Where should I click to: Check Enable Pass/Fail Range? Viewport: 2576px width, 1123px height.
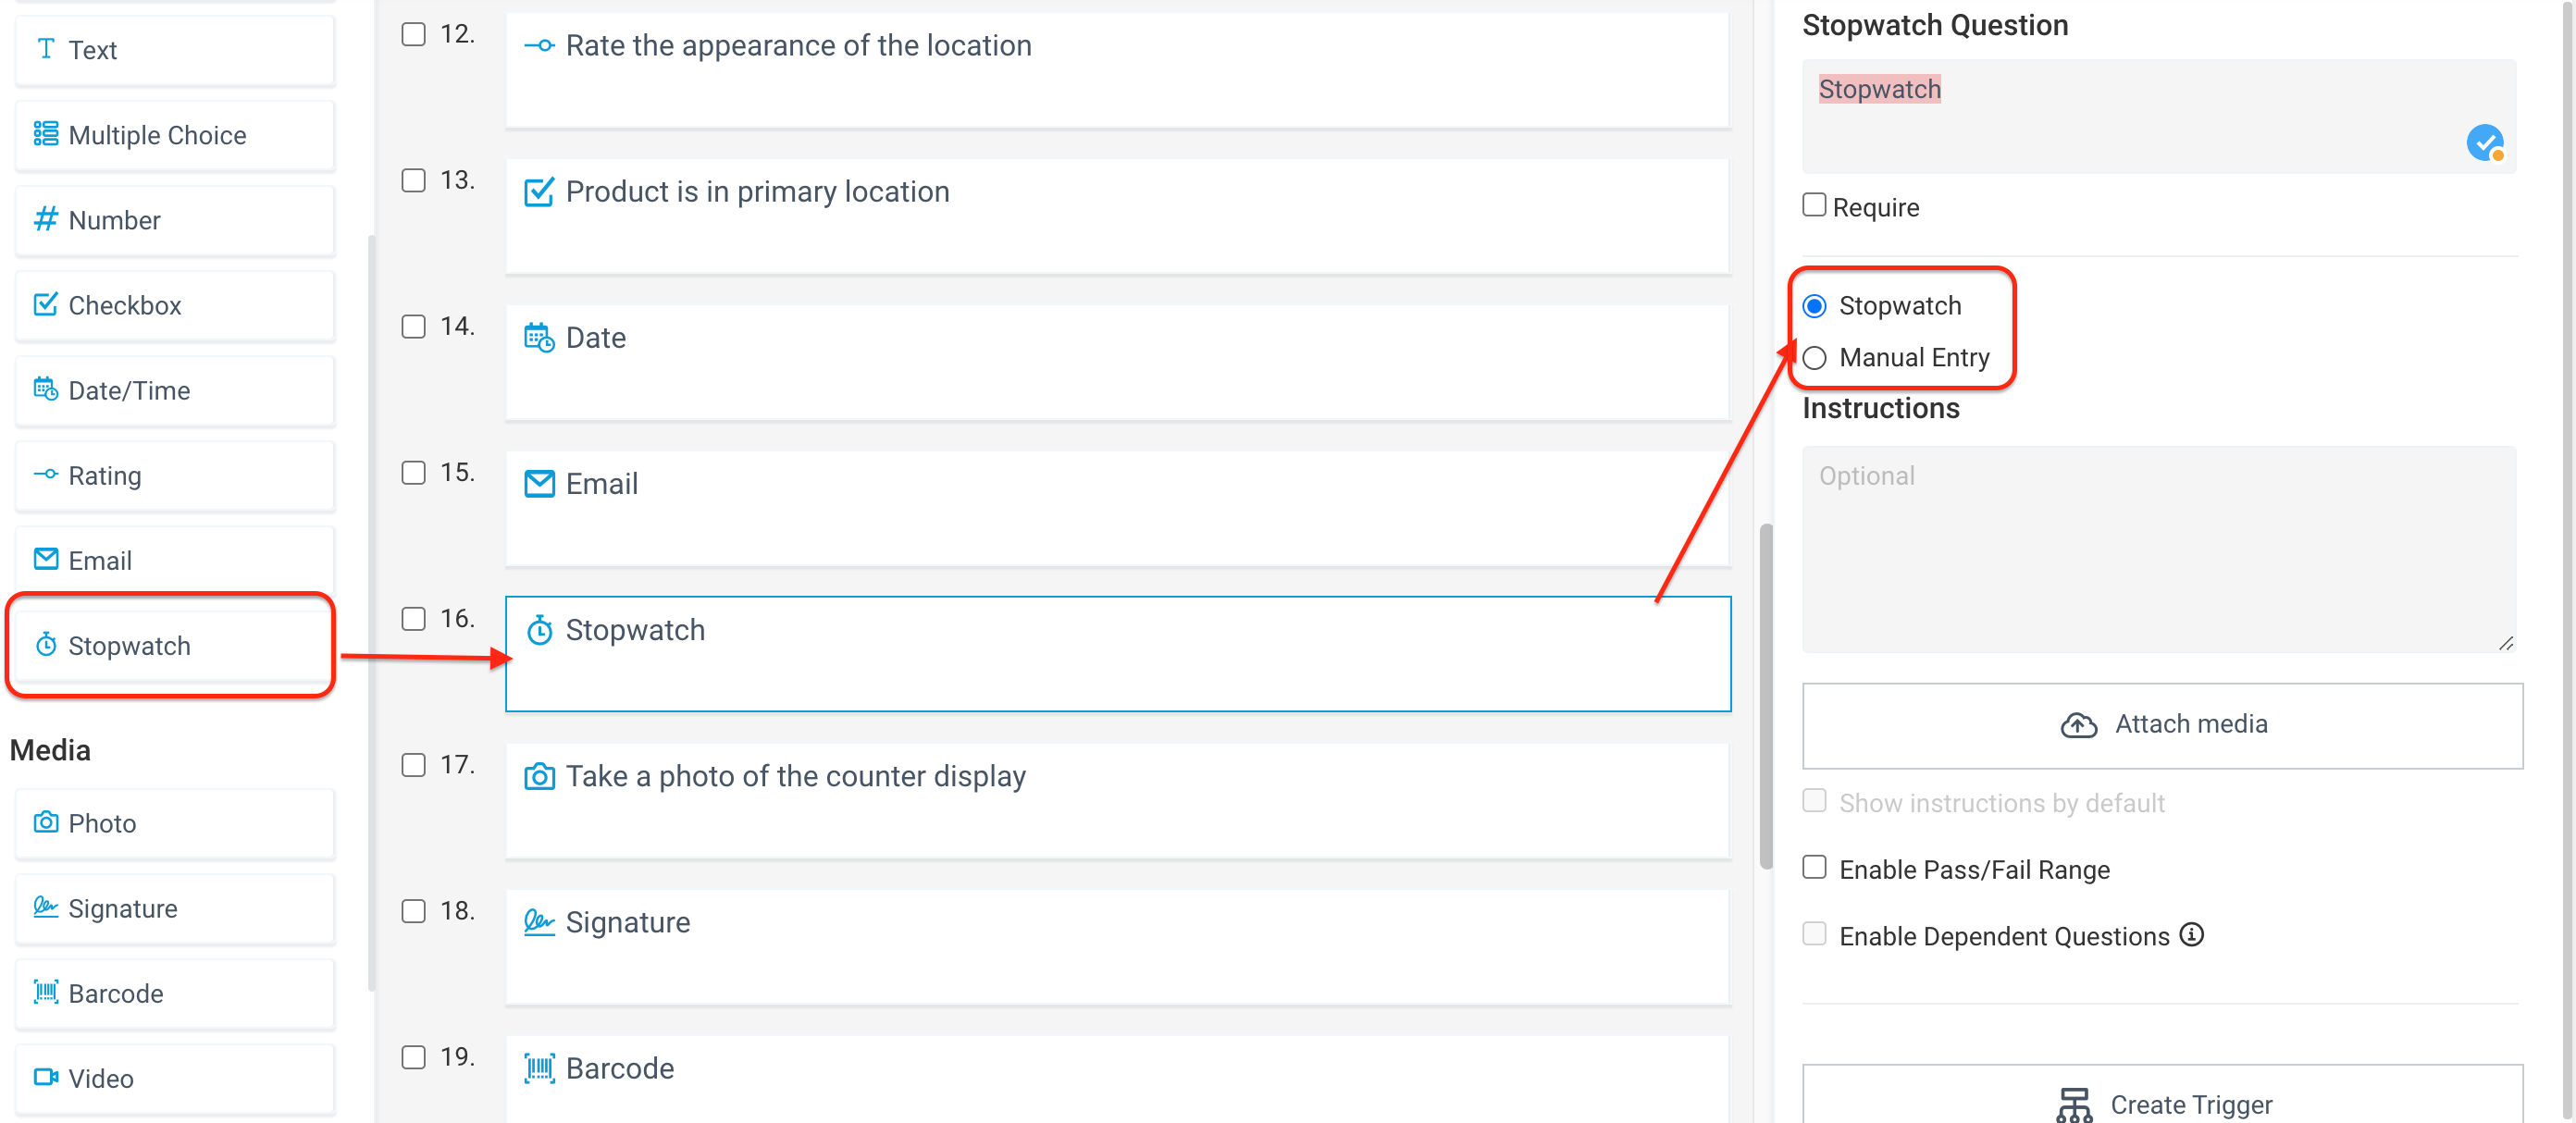(x=1815, y=867)
